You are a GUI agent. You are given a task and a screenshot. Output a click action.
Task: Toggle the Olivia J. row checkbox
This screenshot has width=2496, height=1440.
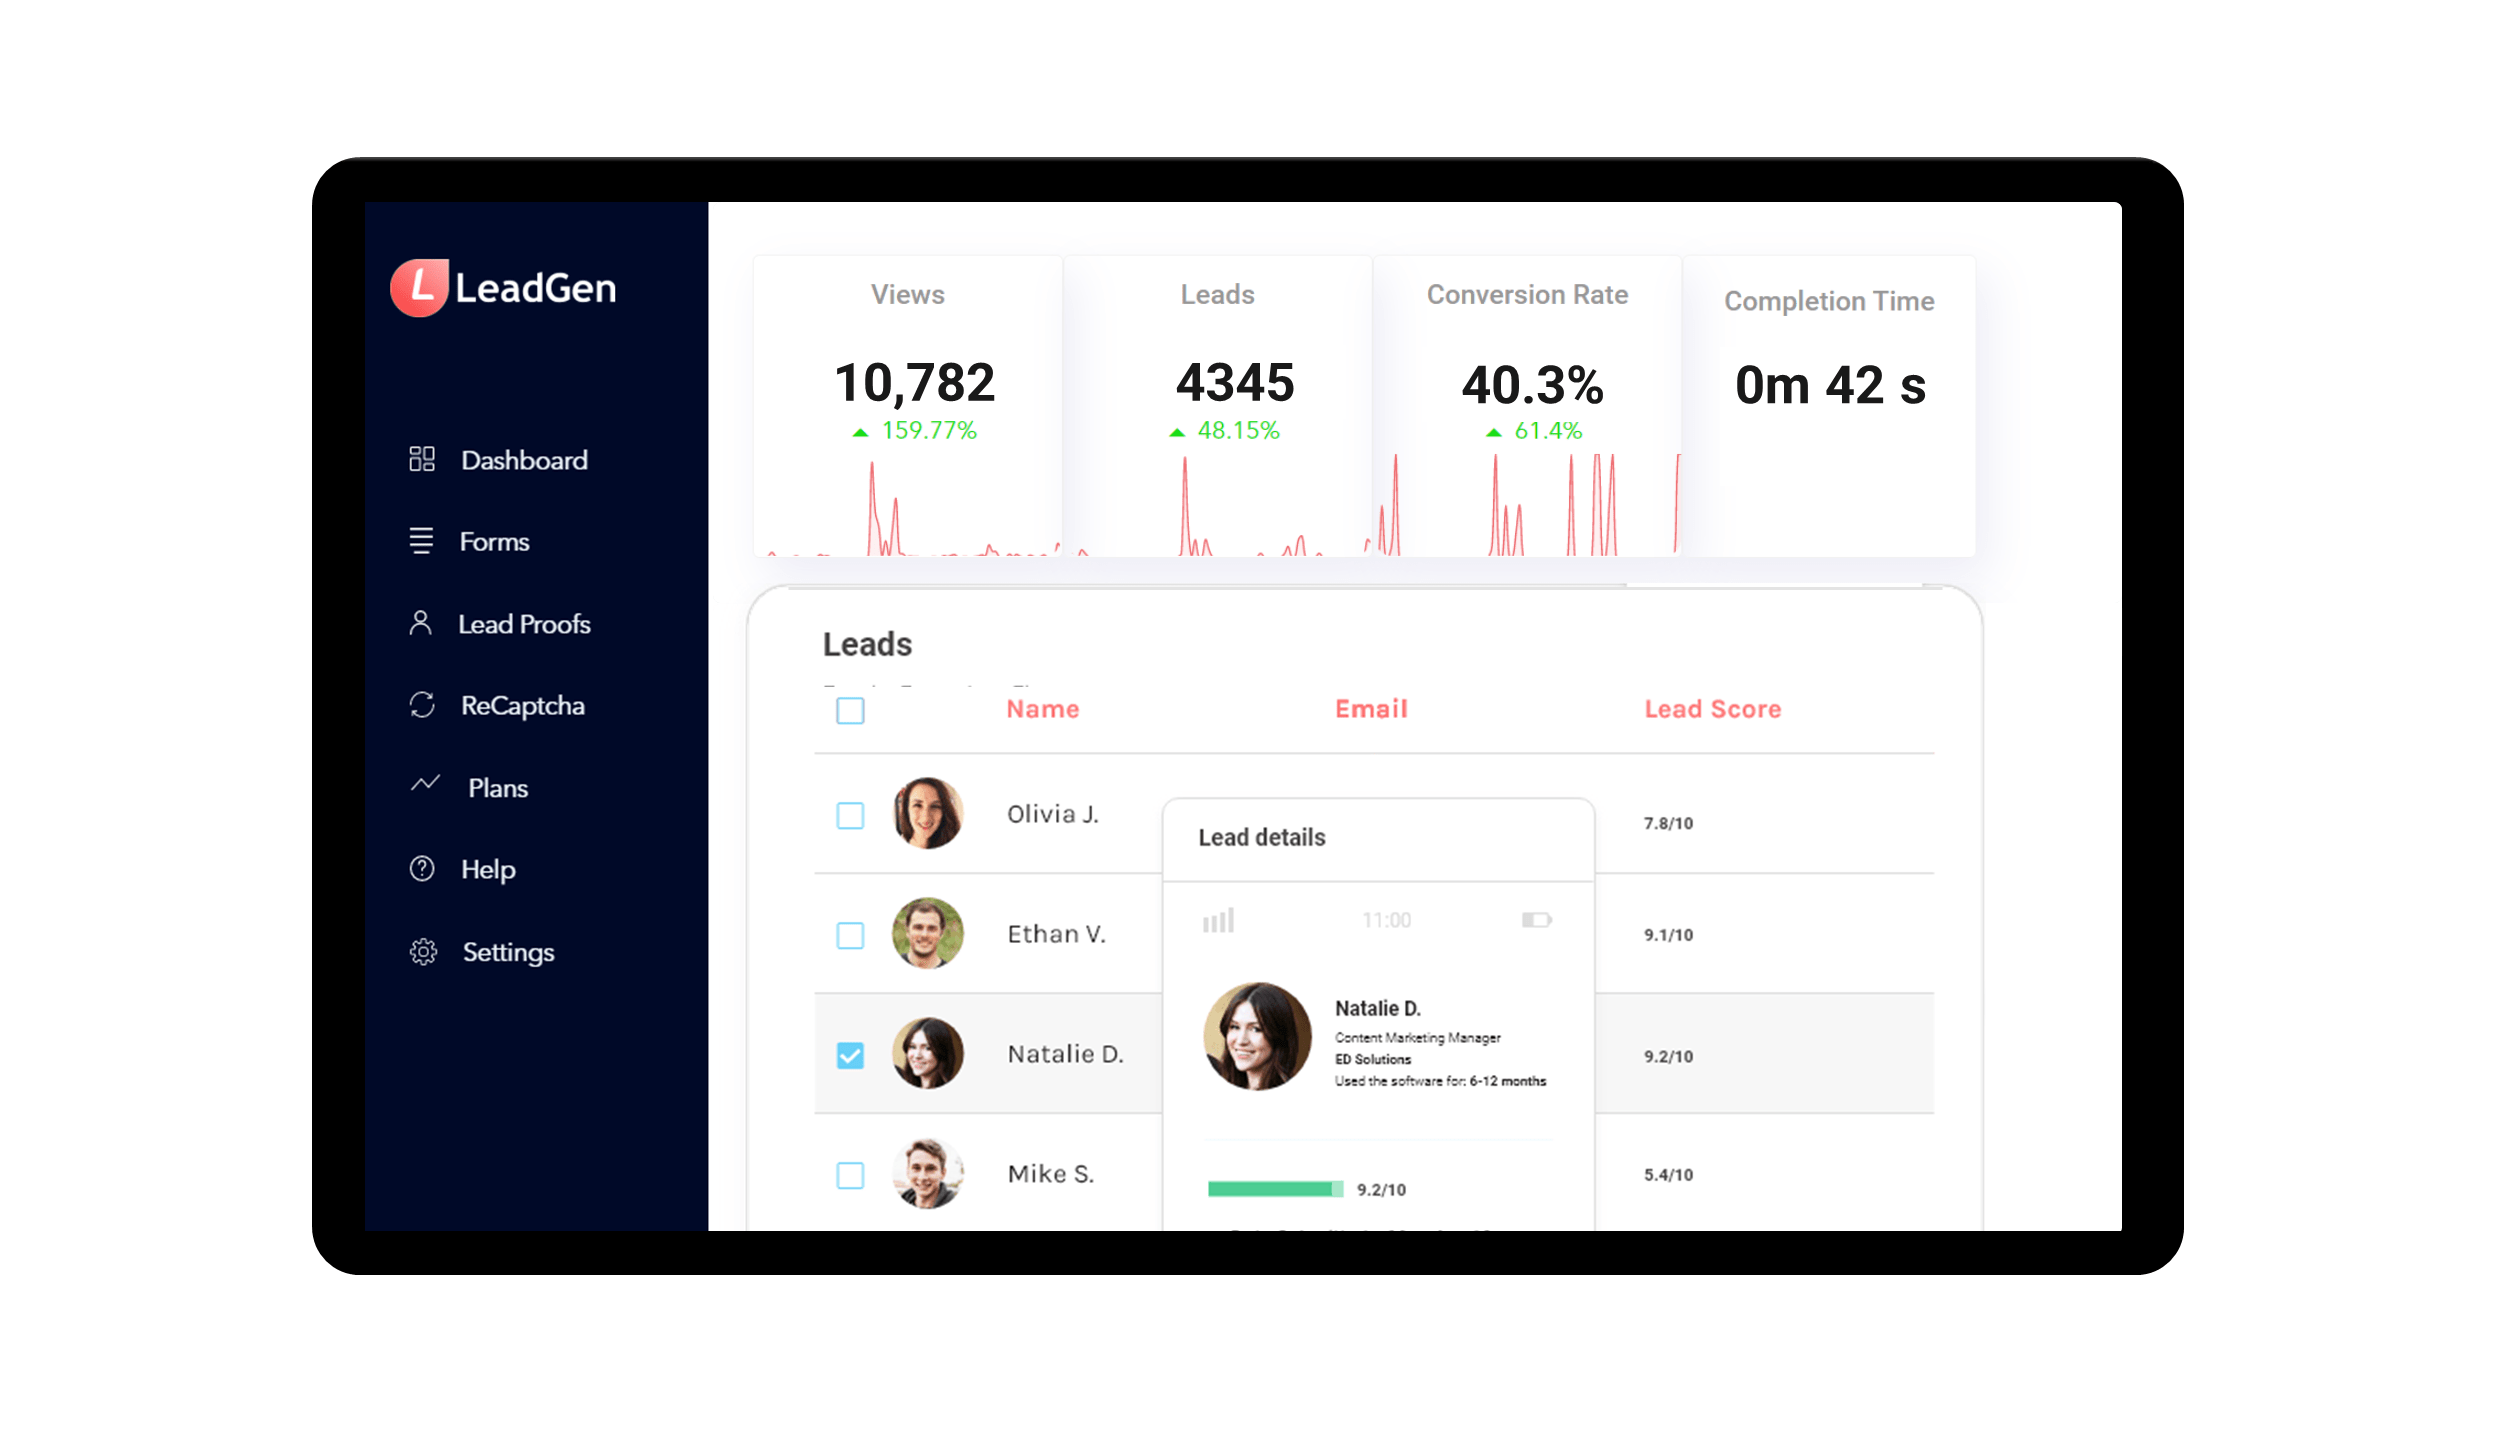(x=850, y=816)
